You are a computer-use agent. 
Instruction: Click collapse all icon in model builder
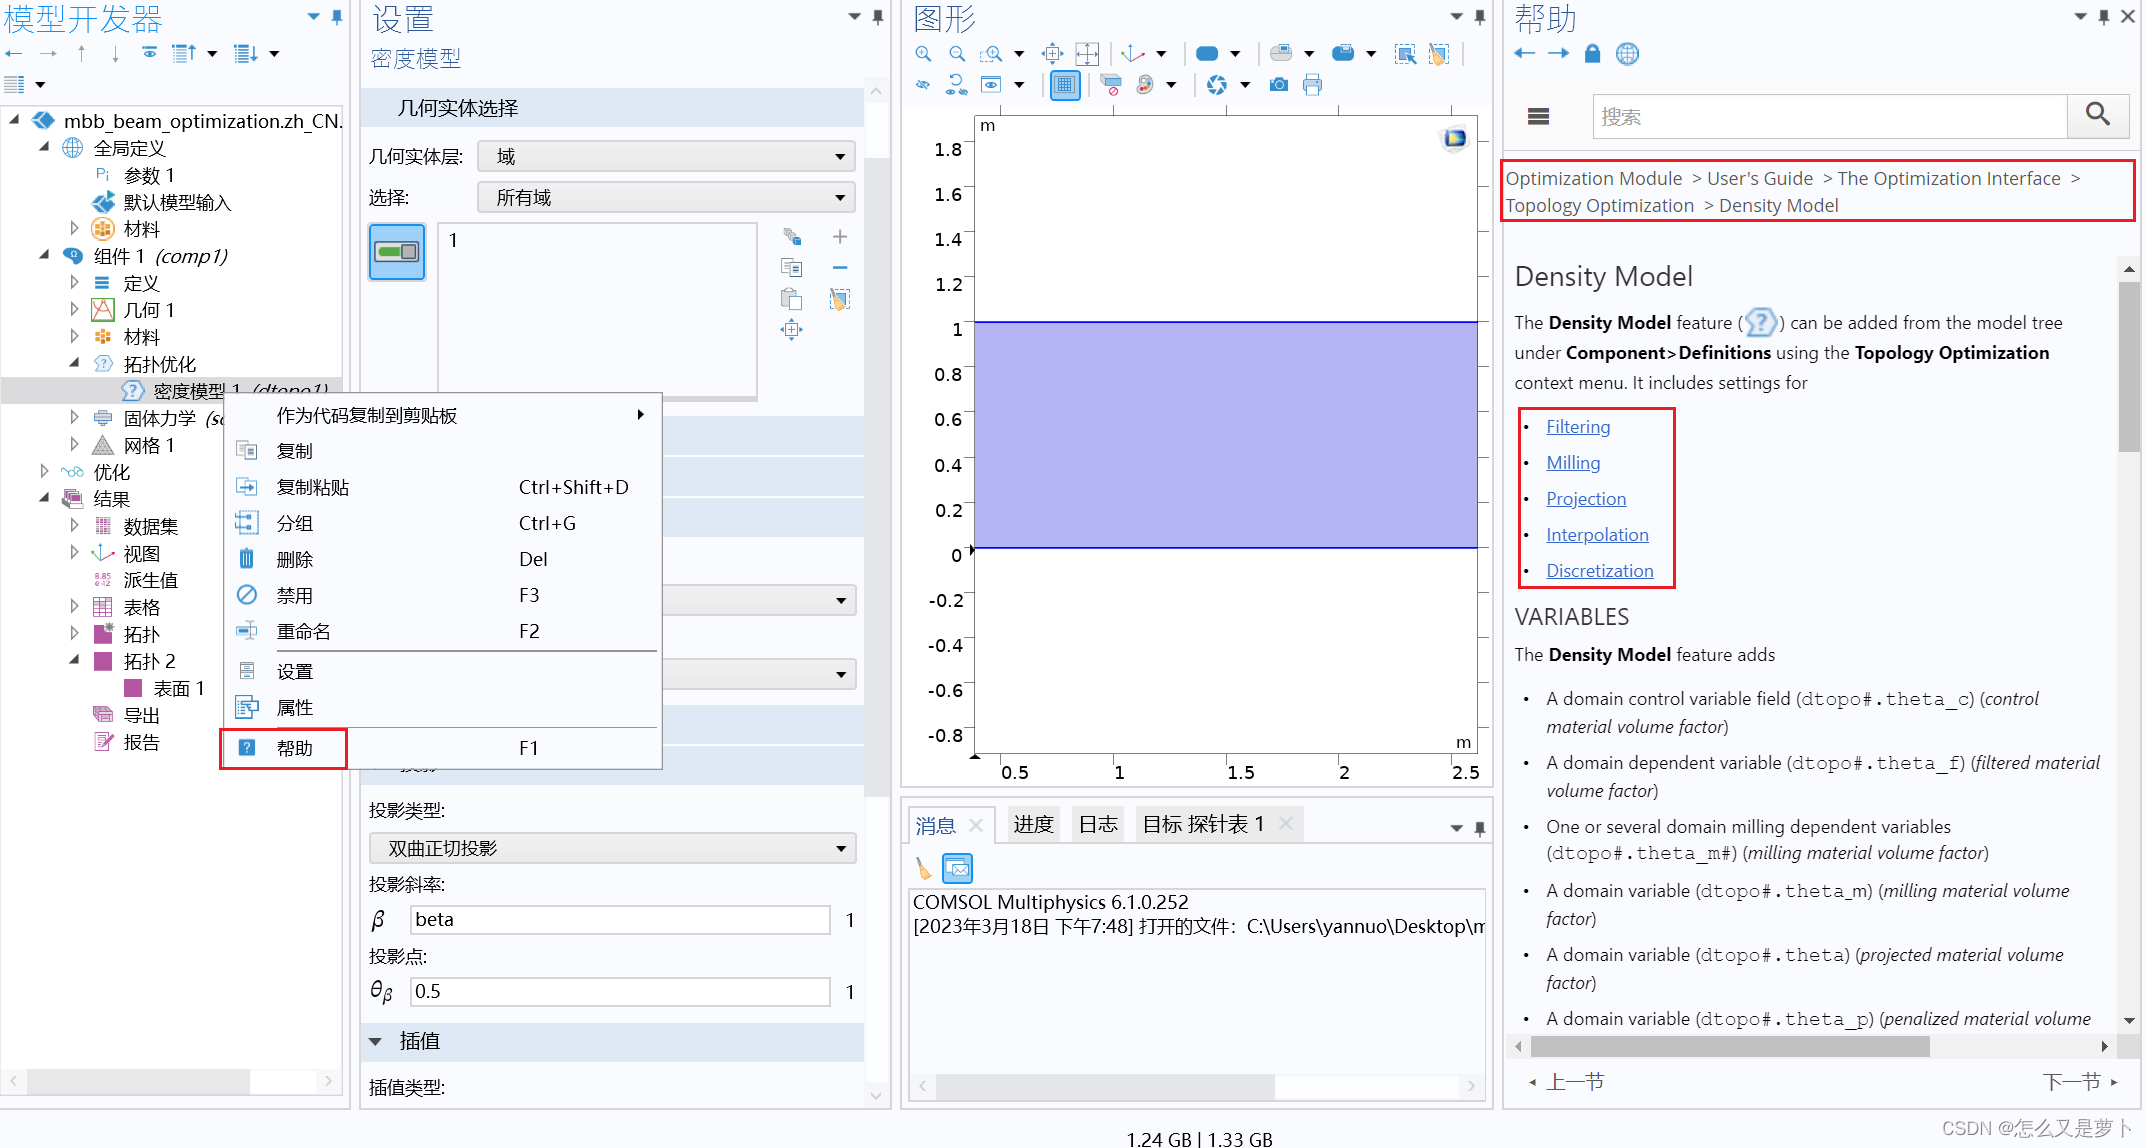(x=183, y=54)
